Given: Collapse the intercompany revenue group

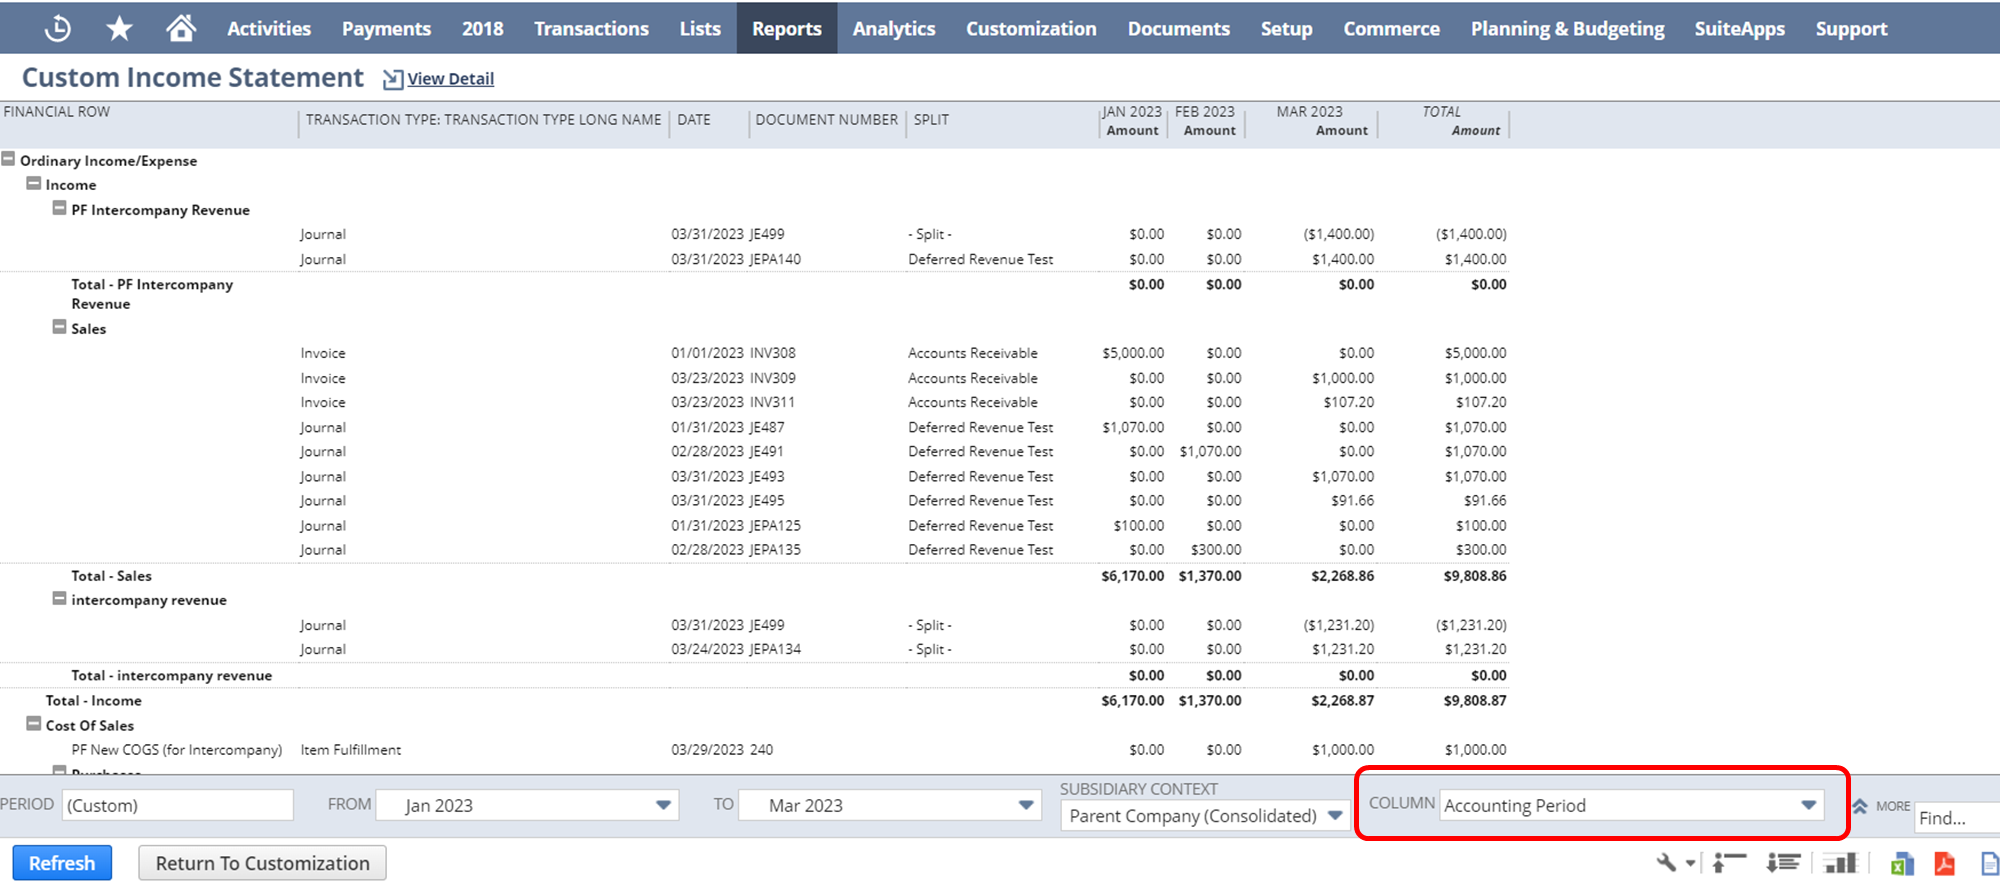Looking at the screenshot, I should [59, 599].
